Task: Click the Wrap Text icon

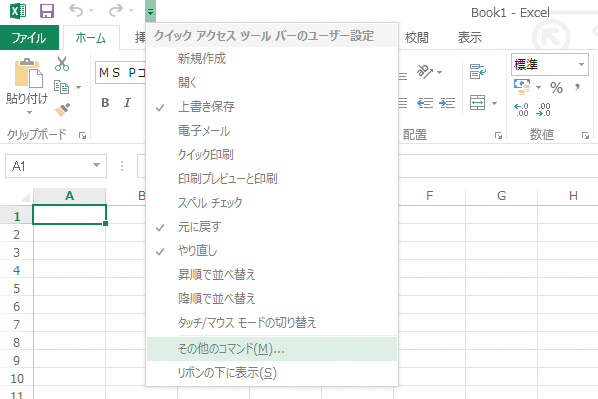Action: pos(477,72)
